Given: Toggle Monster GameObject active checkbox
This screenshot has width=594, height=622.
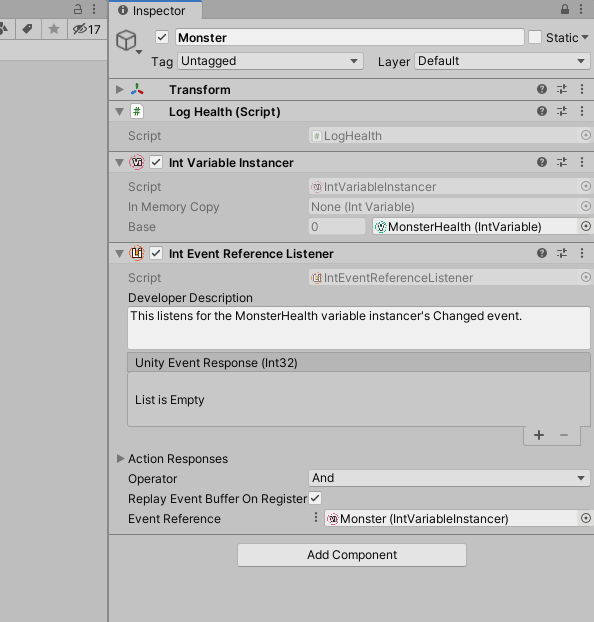Looking at the screenshot, I should 161,37.
